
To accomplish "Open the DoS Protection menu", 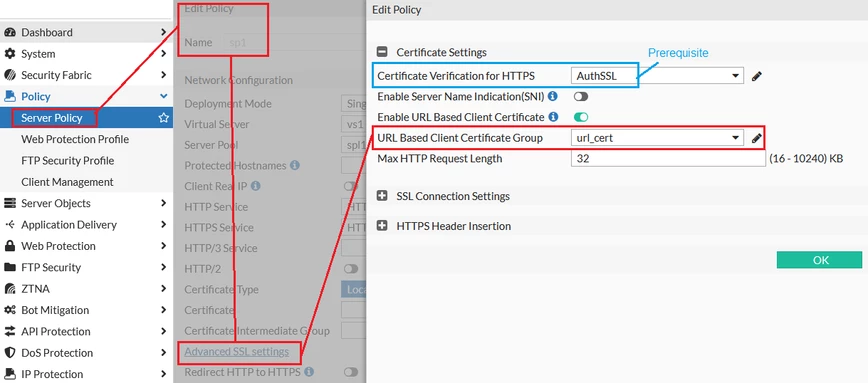I will click(x=86, y=353).
